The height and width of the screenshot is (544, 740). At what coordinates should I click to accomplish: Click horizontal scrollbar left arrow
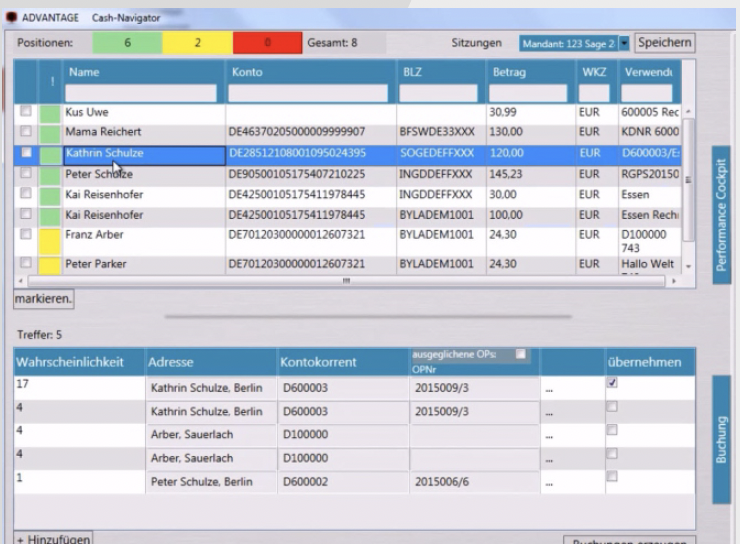coord(20,281)
